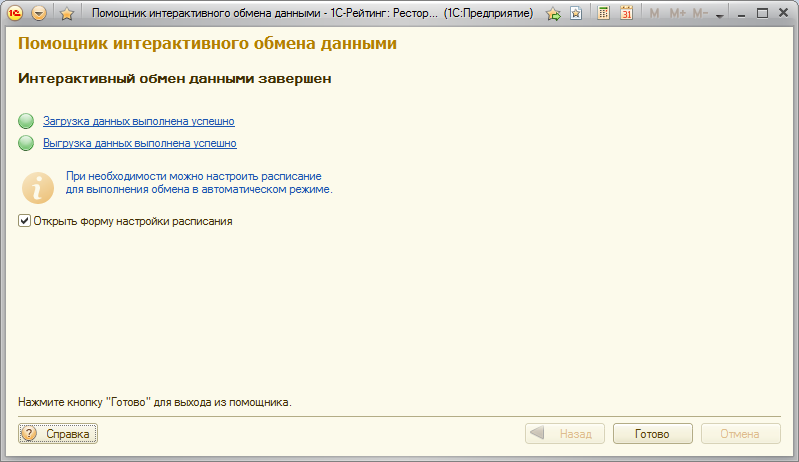Screen dimensions: 799x462
Task: Click the 1C application logo icon
Action: point(16,13)
